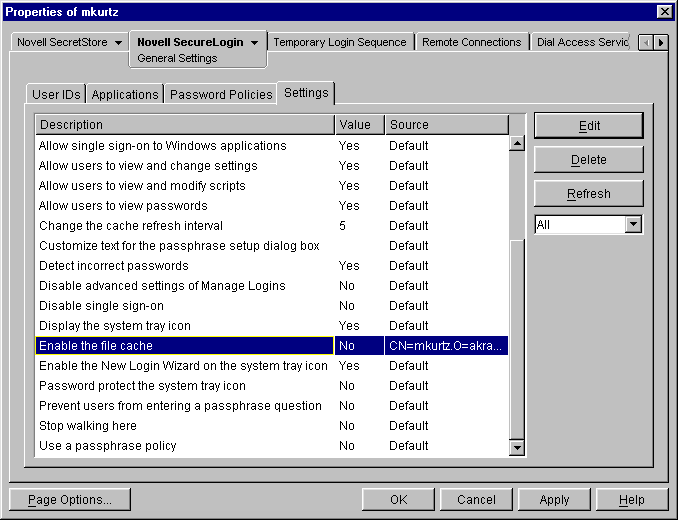The width and height of the screenshot is (678, 520).
Task: Click the No value of Enable the file cache
Action: click(x=359, y=346)
